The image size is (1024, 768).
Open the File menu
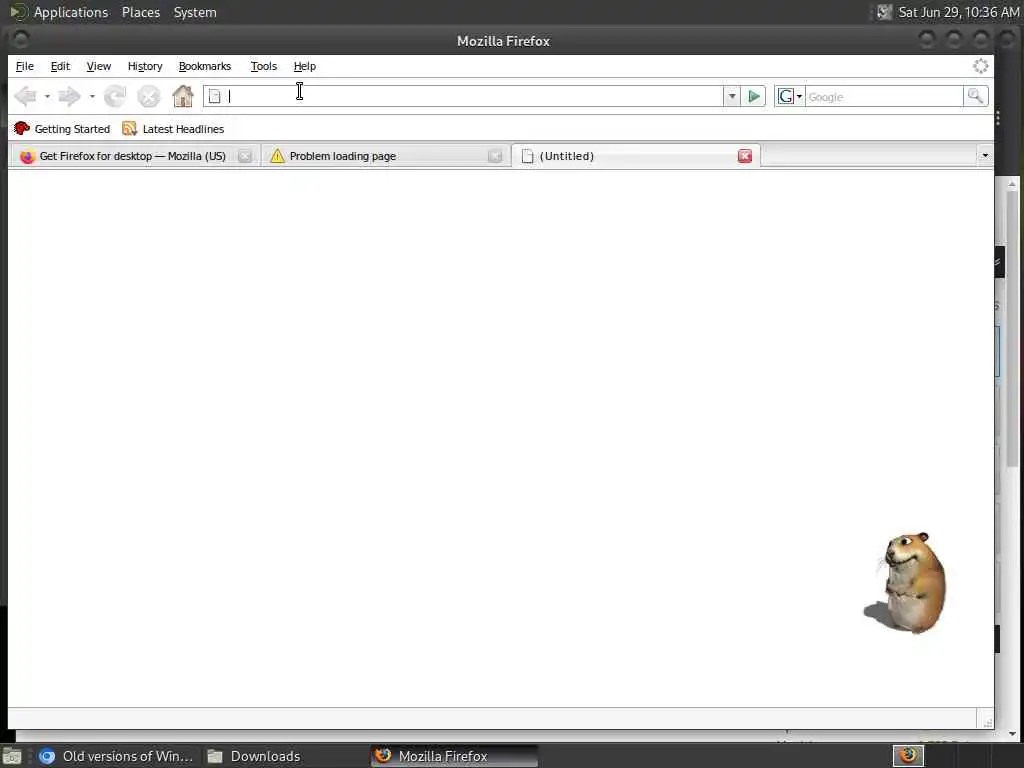[24, 66]
